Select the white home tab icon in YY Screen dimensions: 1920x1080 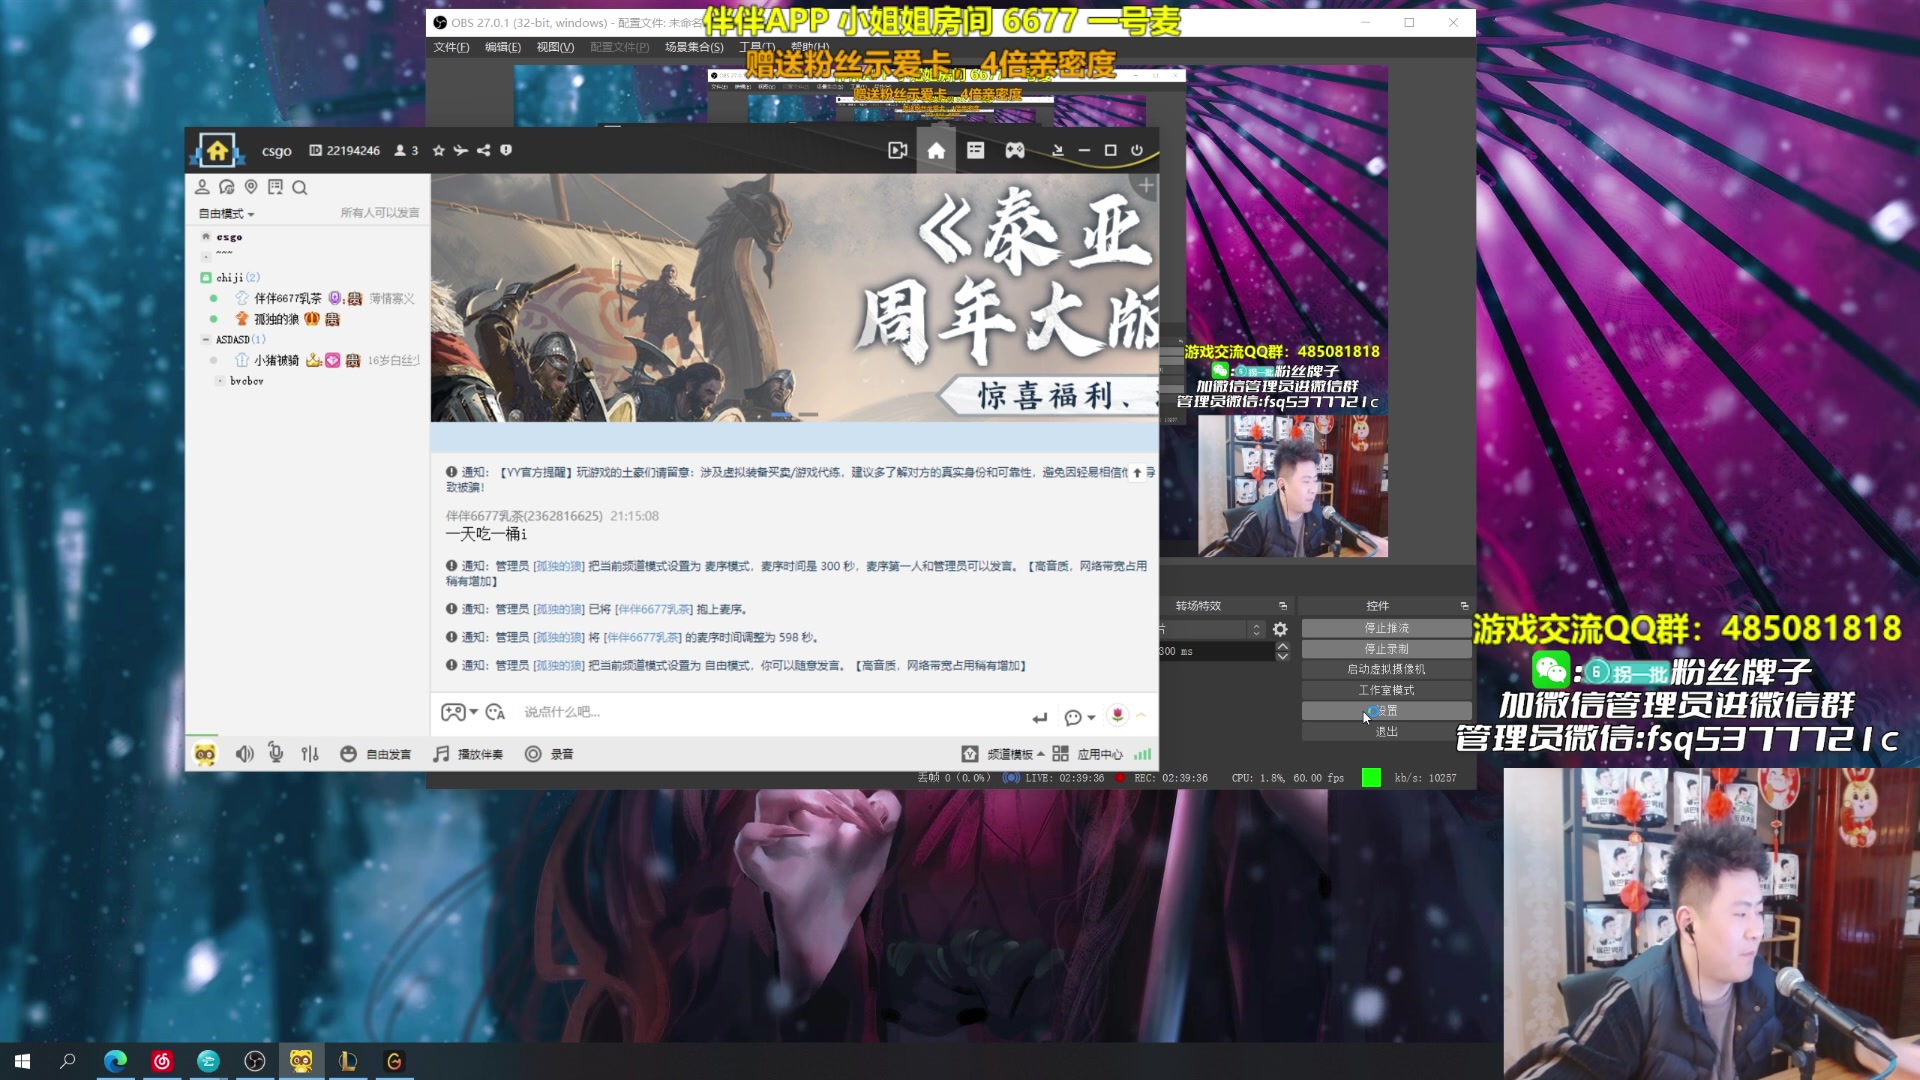[936, 150]
